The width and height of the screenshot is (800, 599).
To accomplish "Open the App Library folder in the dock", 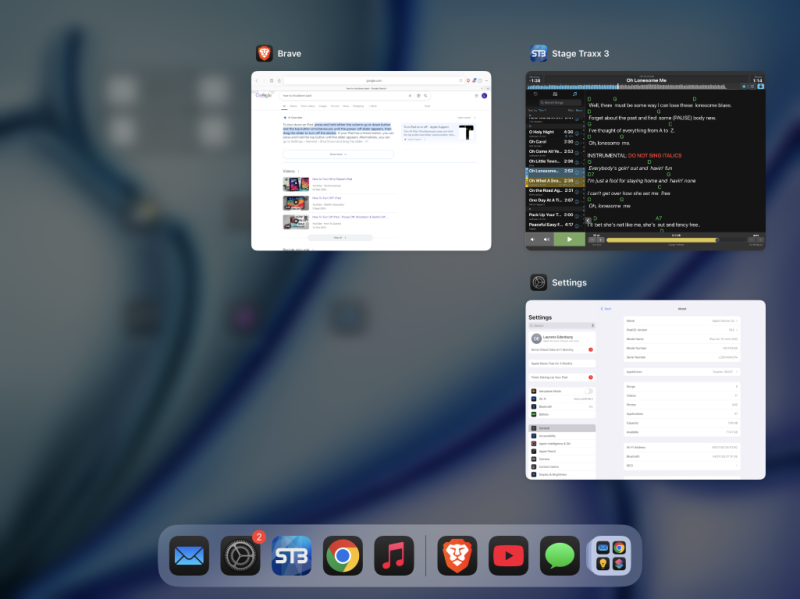I will [x=611, y=556].
